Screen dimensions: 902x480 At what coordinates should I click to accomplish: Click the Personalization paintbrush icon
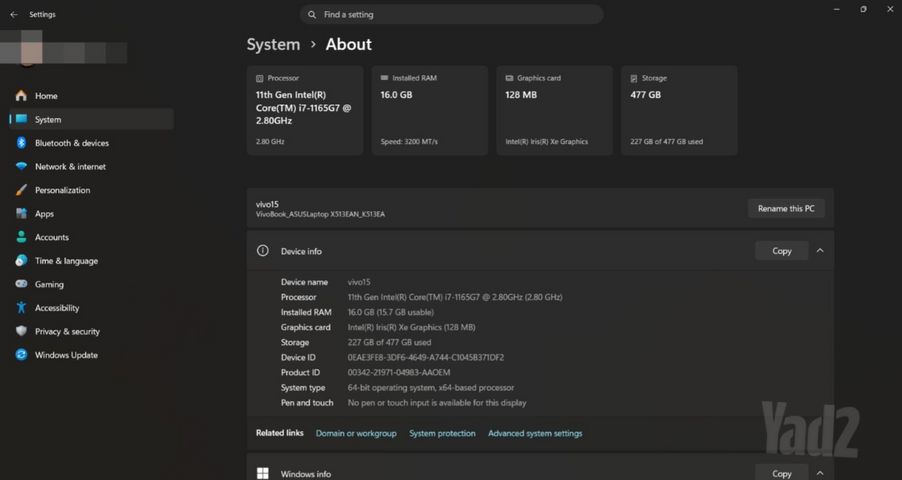click(x=21, y=190)
